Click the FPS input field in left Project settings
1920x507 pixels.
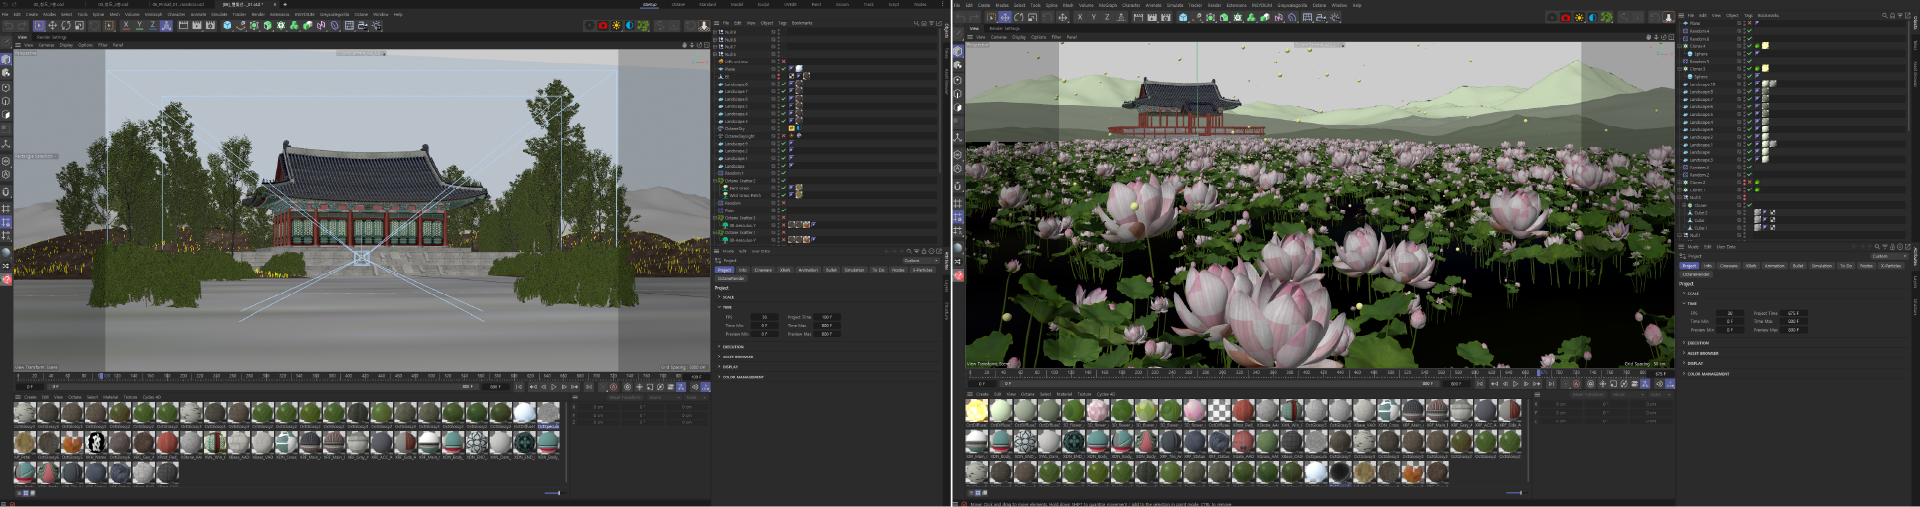(764, 317)
